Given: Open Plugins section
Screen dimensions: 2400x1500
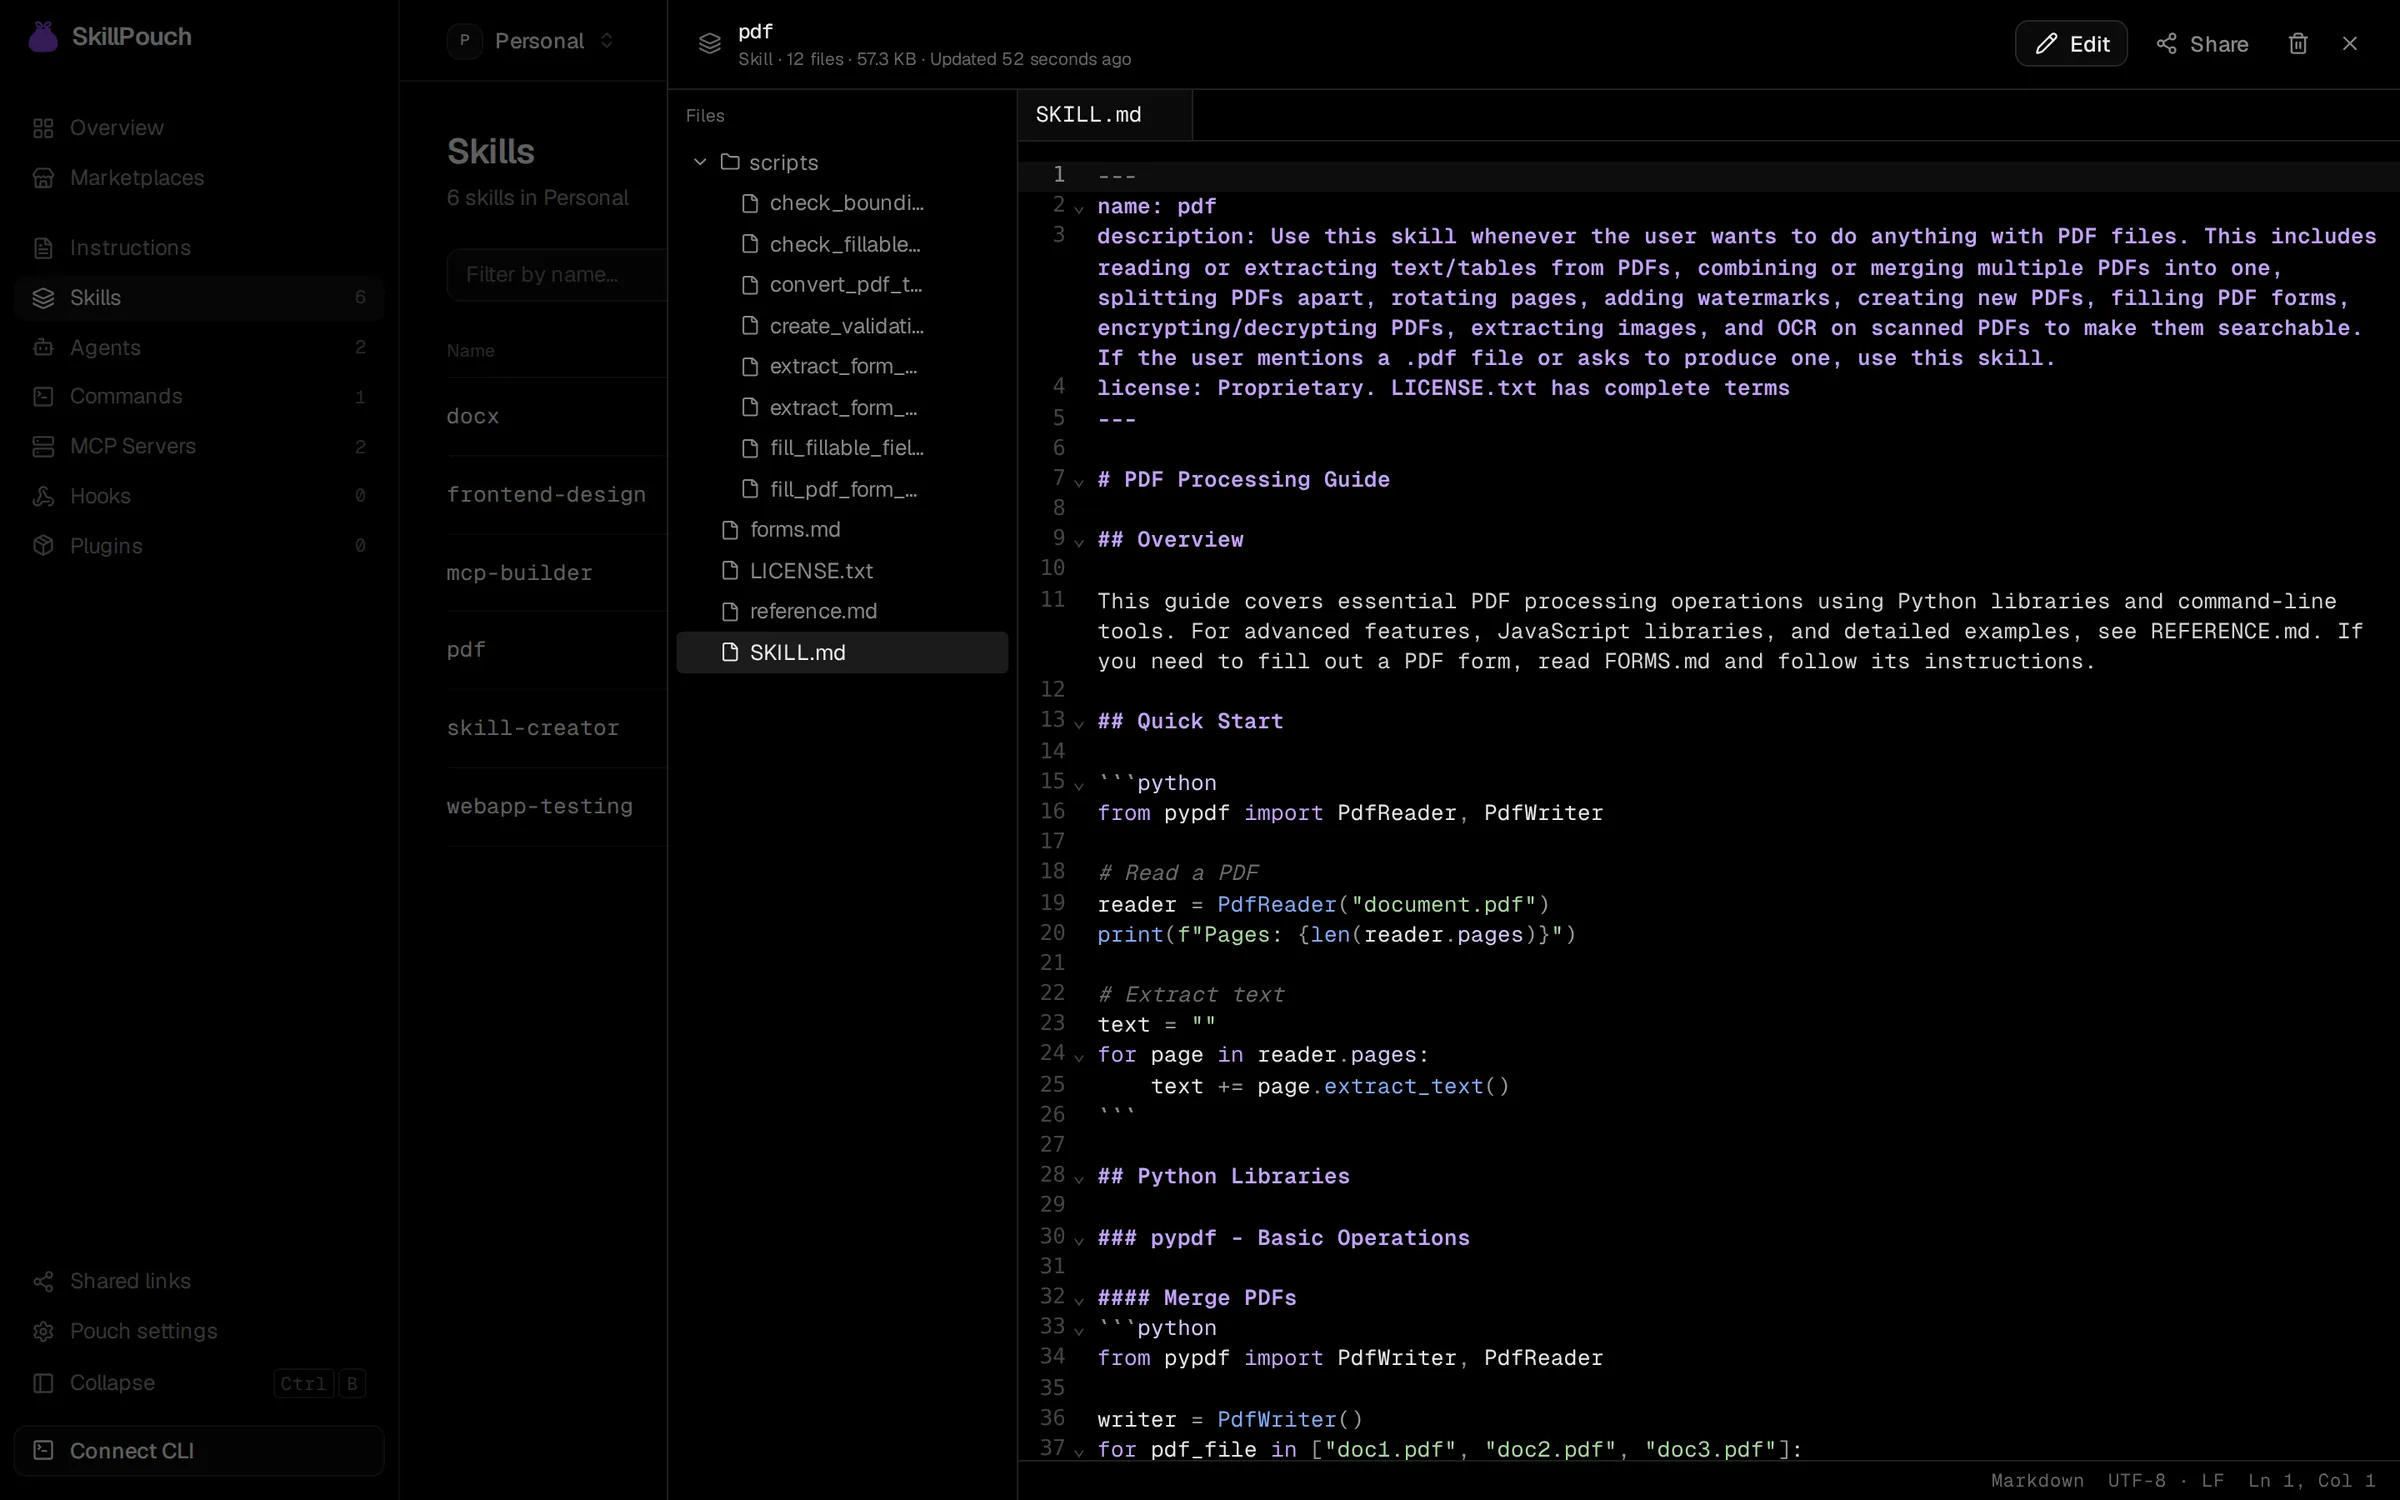Looking at the screenshot, I should point(199,546).
